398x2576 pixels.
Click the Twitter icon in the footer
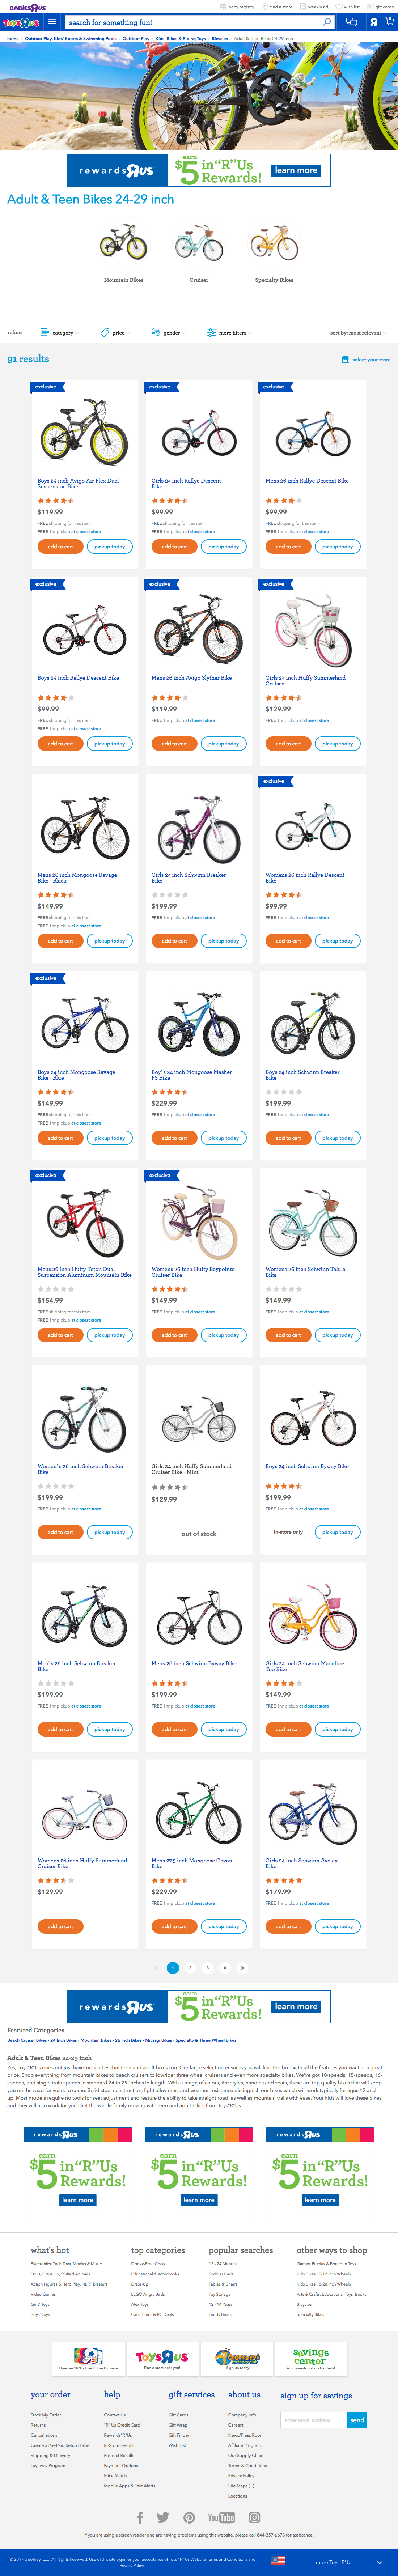[163, 2518]
